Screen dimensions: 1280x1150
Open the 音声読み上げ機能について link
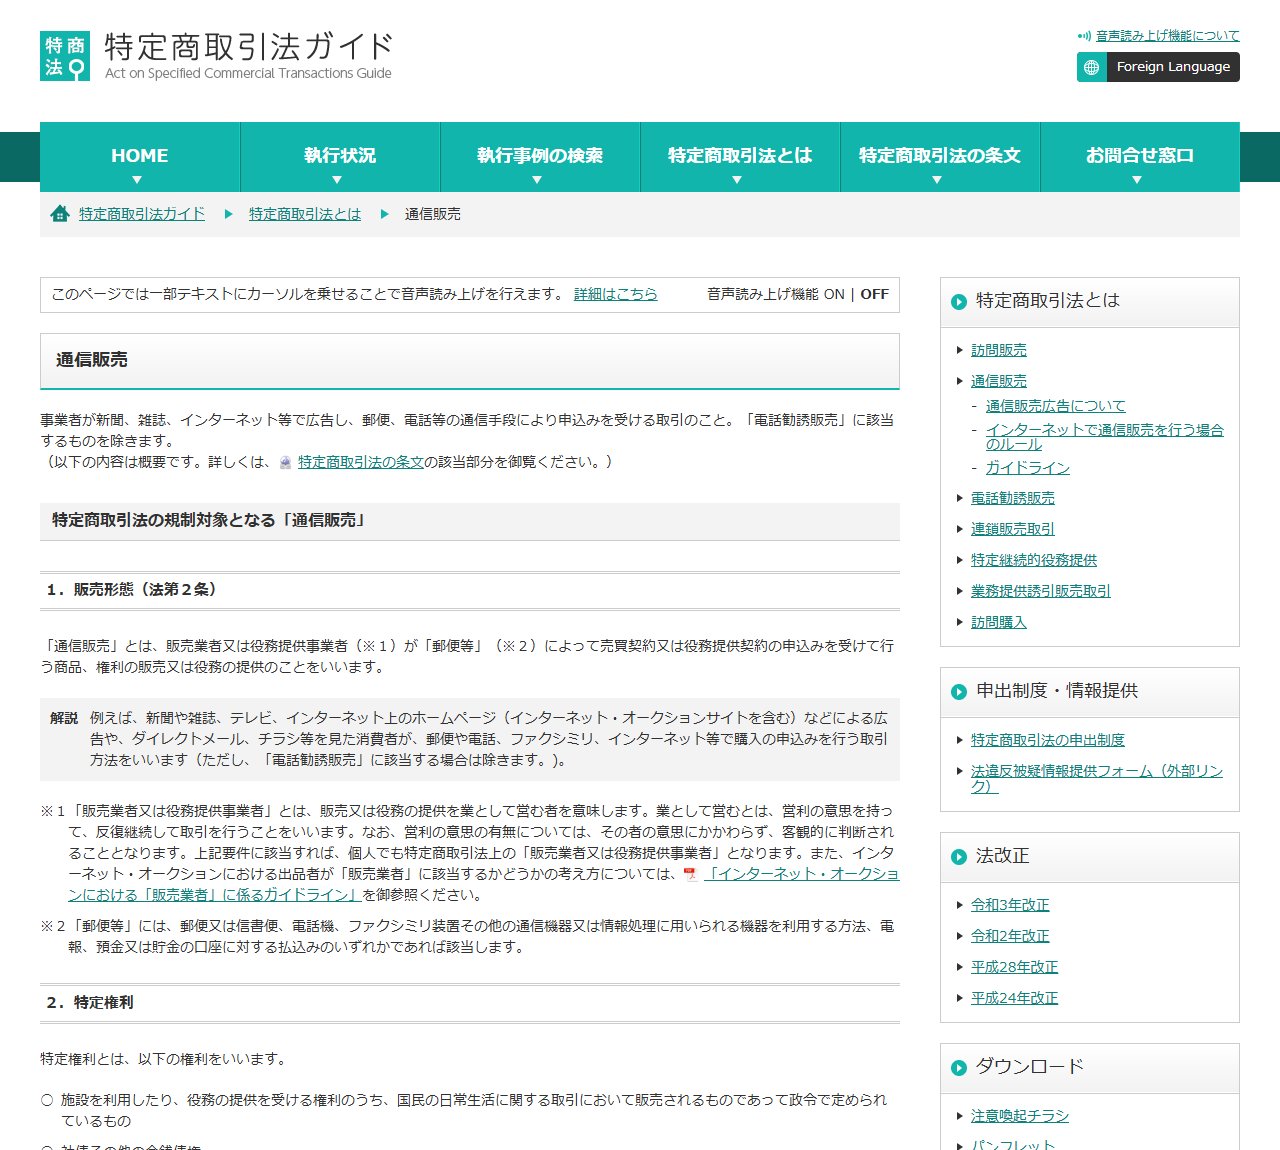point(1167,36)
